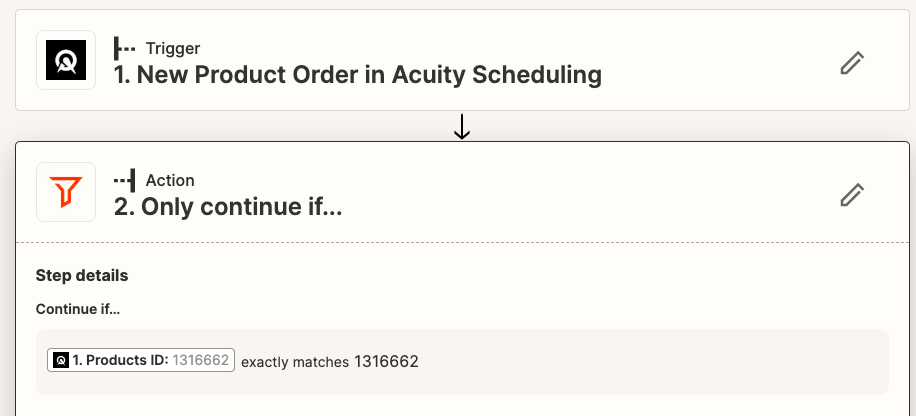The width and height of the screenshot is (916, 416).
Task: Click the grayed sample value in the Products ID pill
Action: point(200,360)
